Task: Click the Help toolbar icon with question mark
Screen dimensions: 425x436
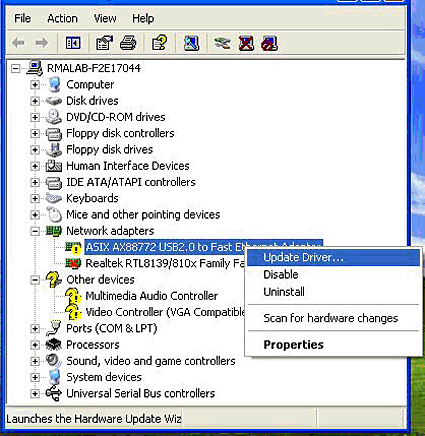Action: 159,43
